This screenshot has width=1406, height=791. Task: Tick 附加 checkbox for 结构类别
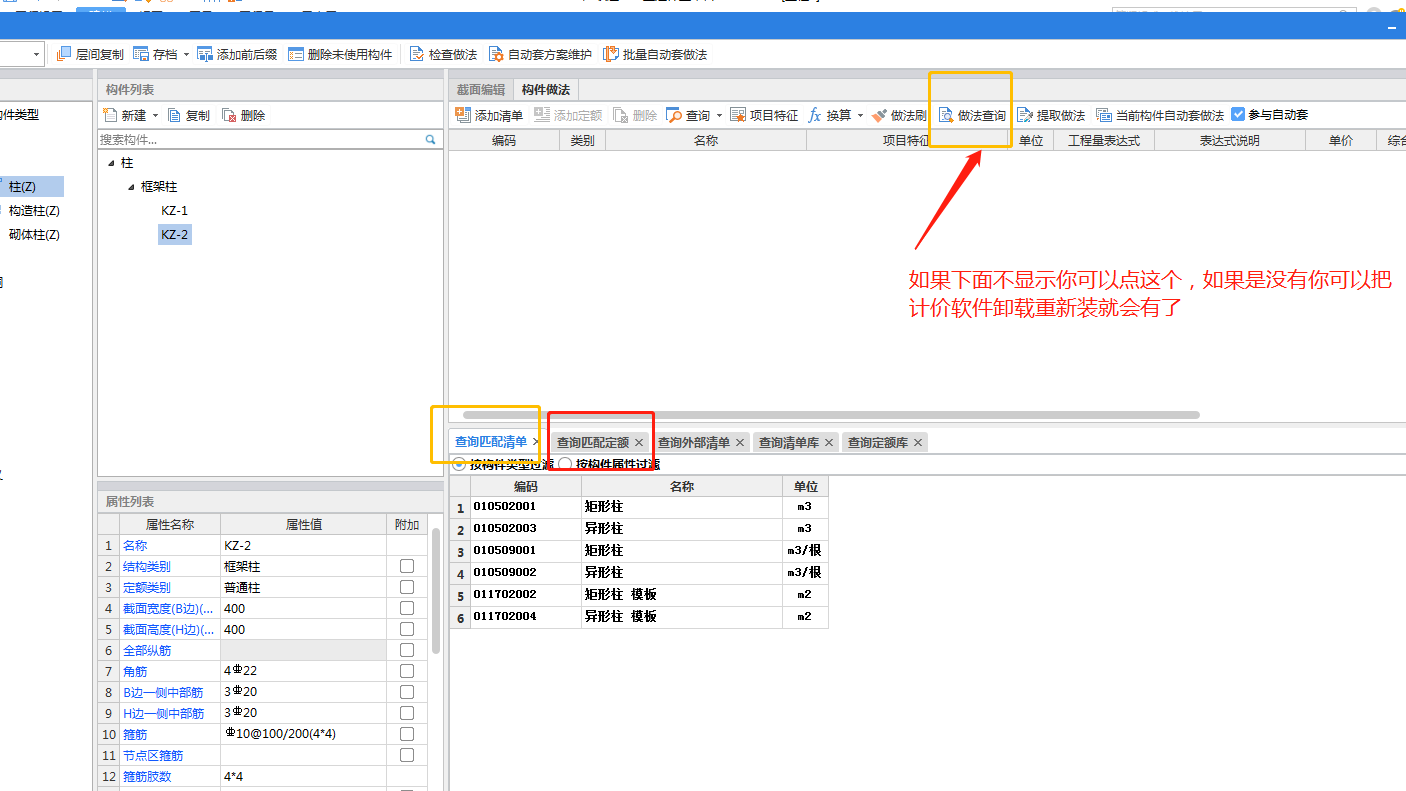tap(407, 566)
